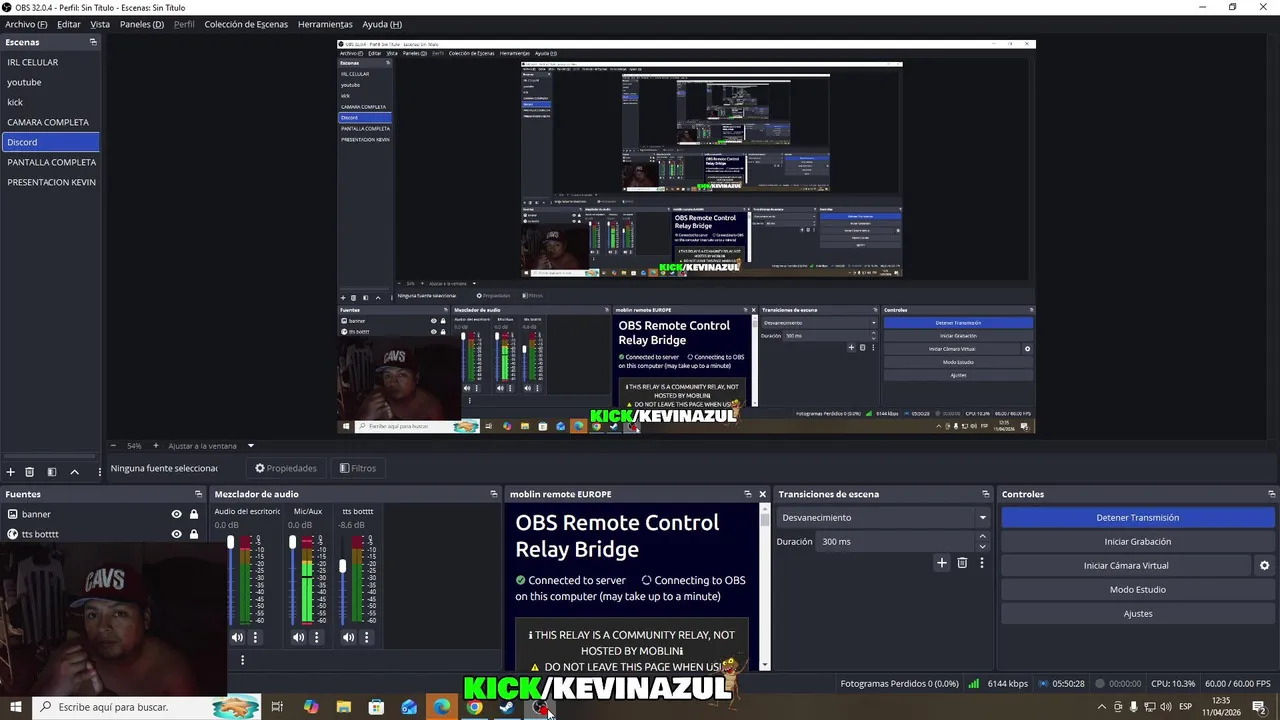Screen dimensions: 1280x720
Task: Open source Filtros button
Action: coord(358,468)
